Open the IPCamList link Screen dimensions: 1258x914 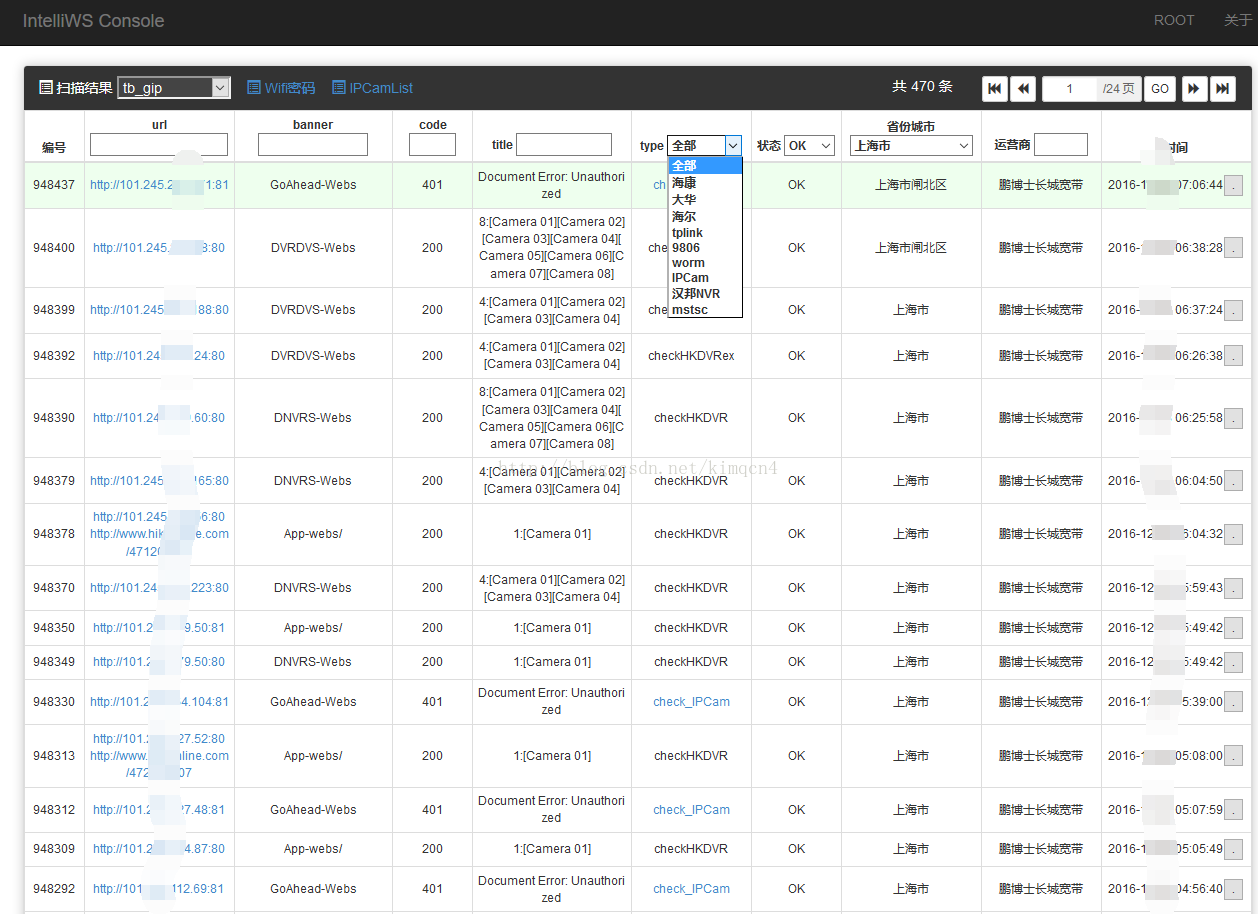pyautogui.click(x=372, y=88)
